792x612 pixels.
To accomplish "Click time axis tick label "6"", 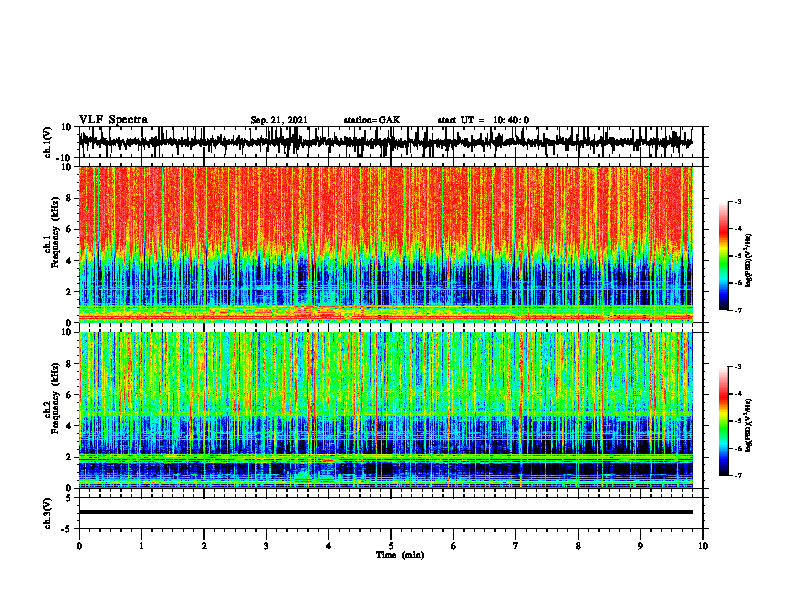I will [x=454, y=546].
